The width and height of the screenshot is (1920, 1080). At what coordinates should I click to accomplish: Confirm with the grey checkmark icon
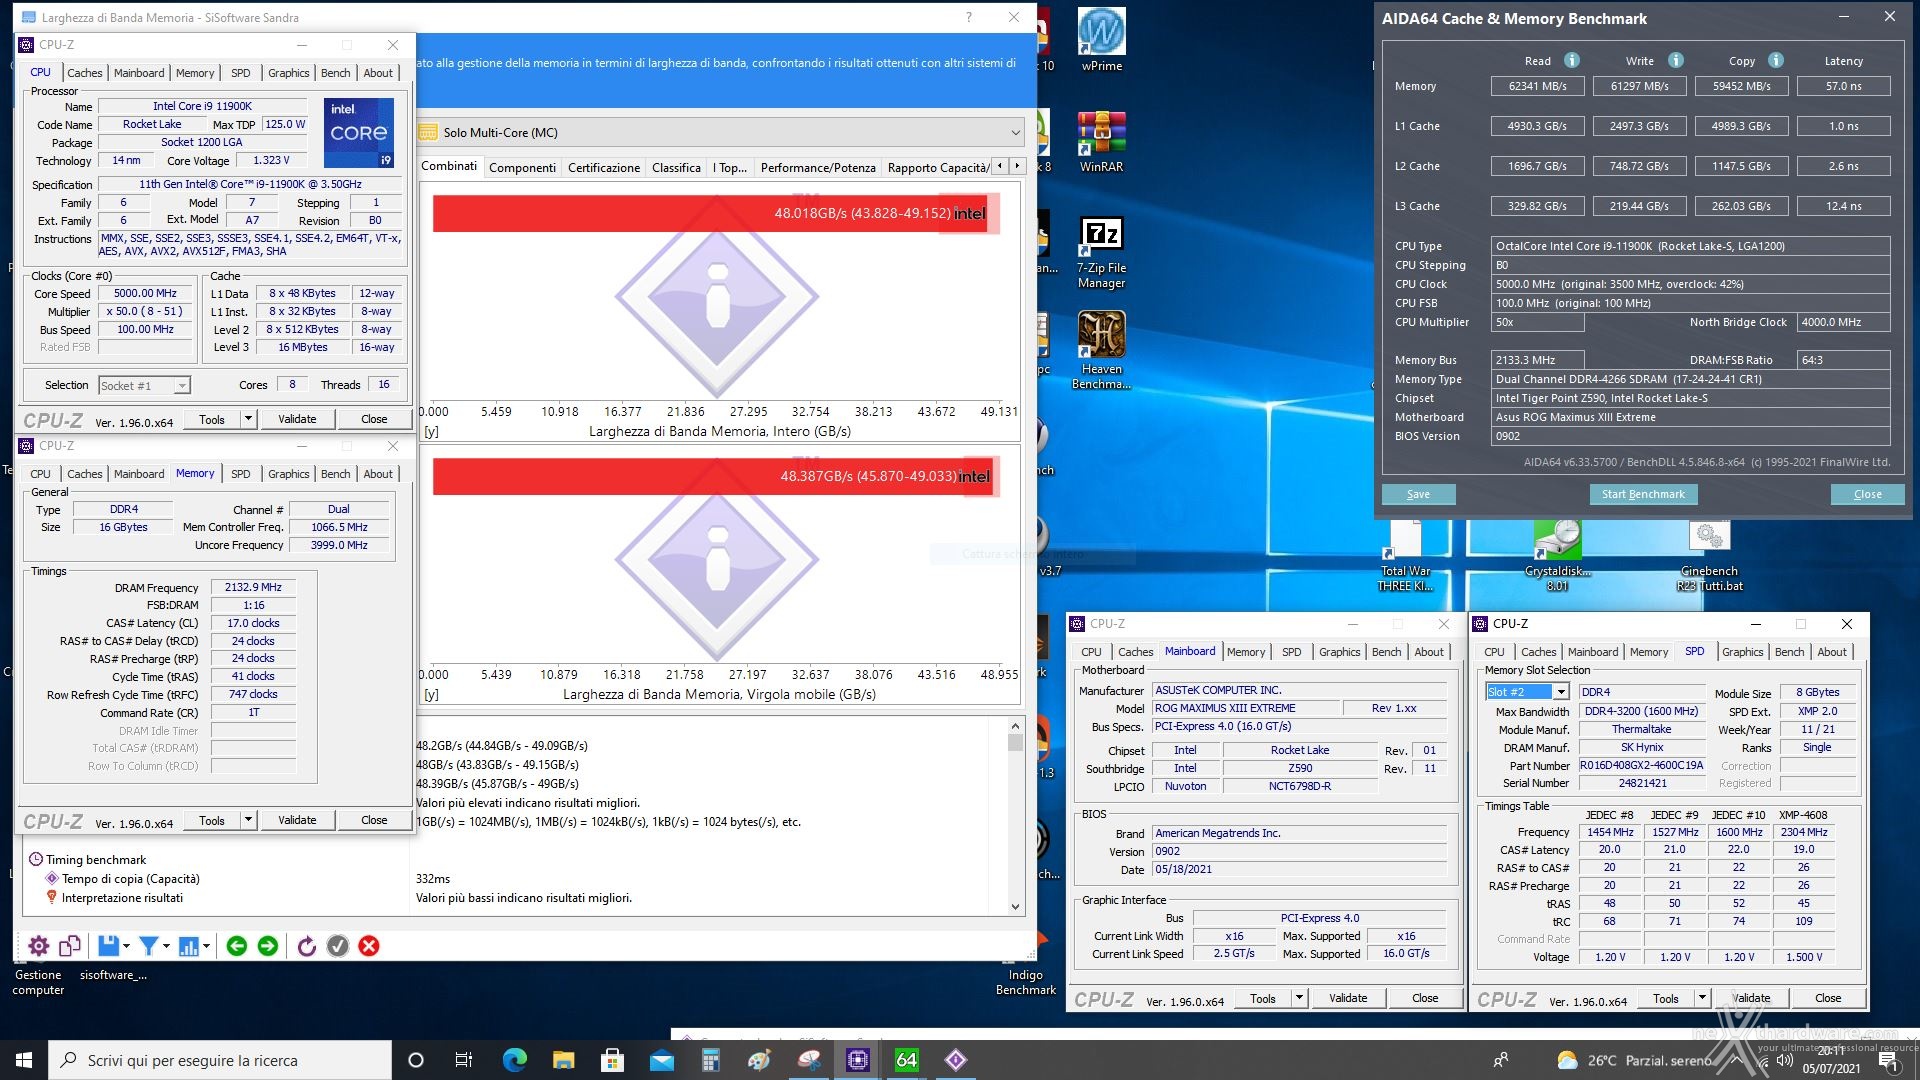[x=338, y=946]
